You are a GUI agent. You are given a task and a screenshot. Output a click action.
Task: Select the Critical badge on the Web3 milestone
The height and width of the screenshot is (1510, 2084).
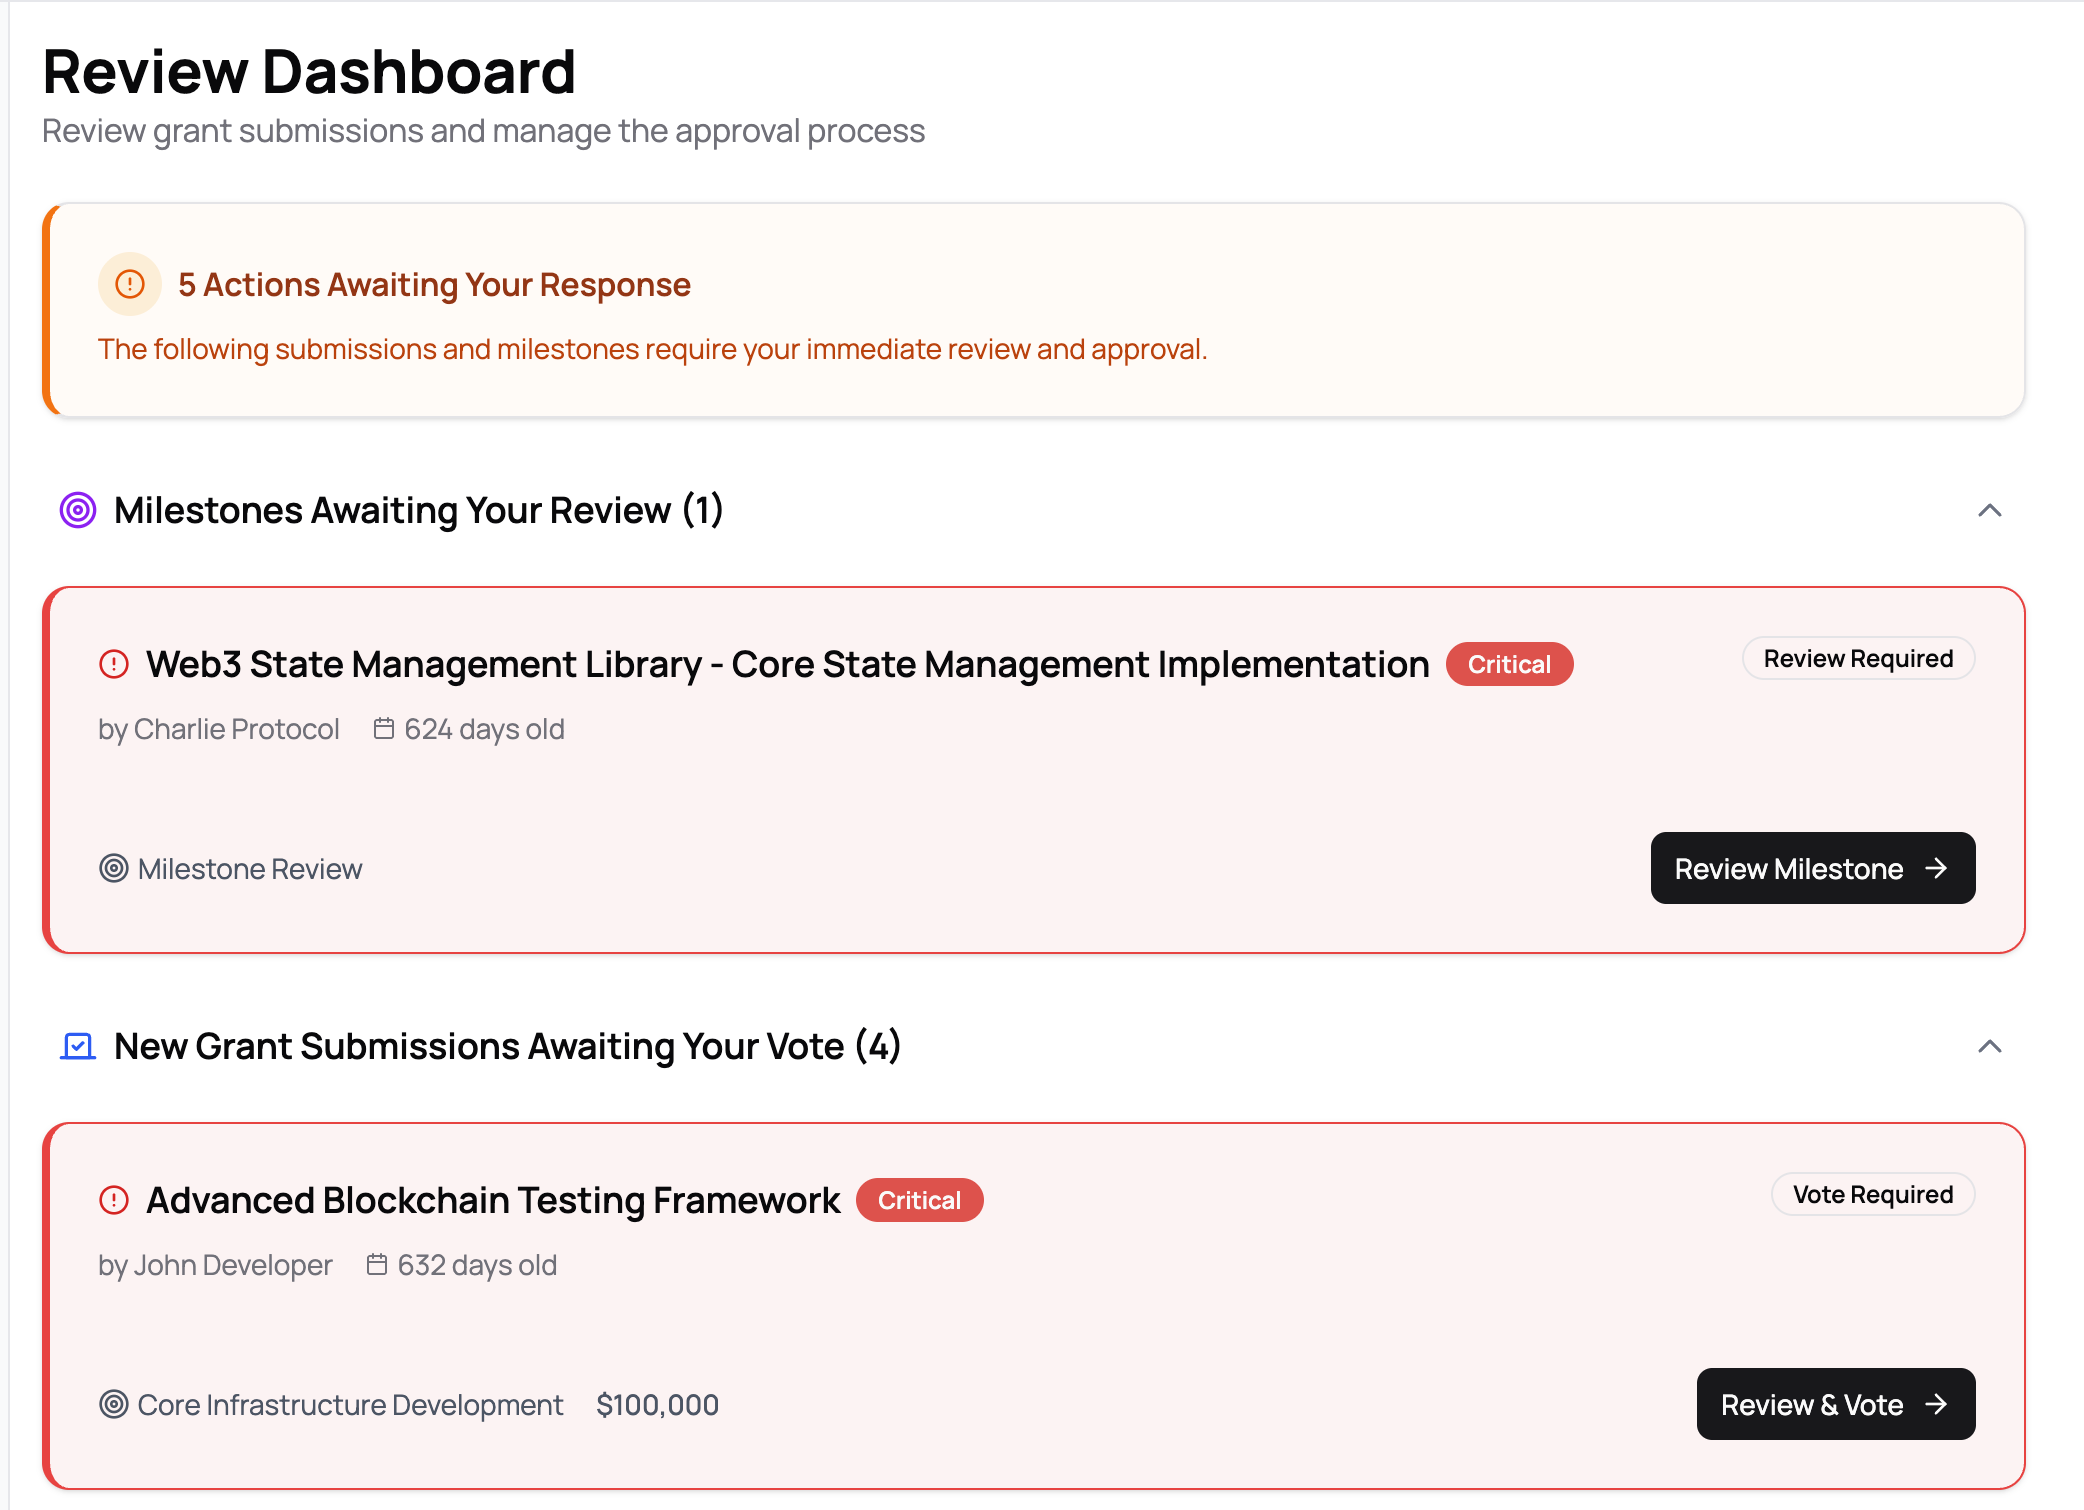click(x=1509, y=663)
